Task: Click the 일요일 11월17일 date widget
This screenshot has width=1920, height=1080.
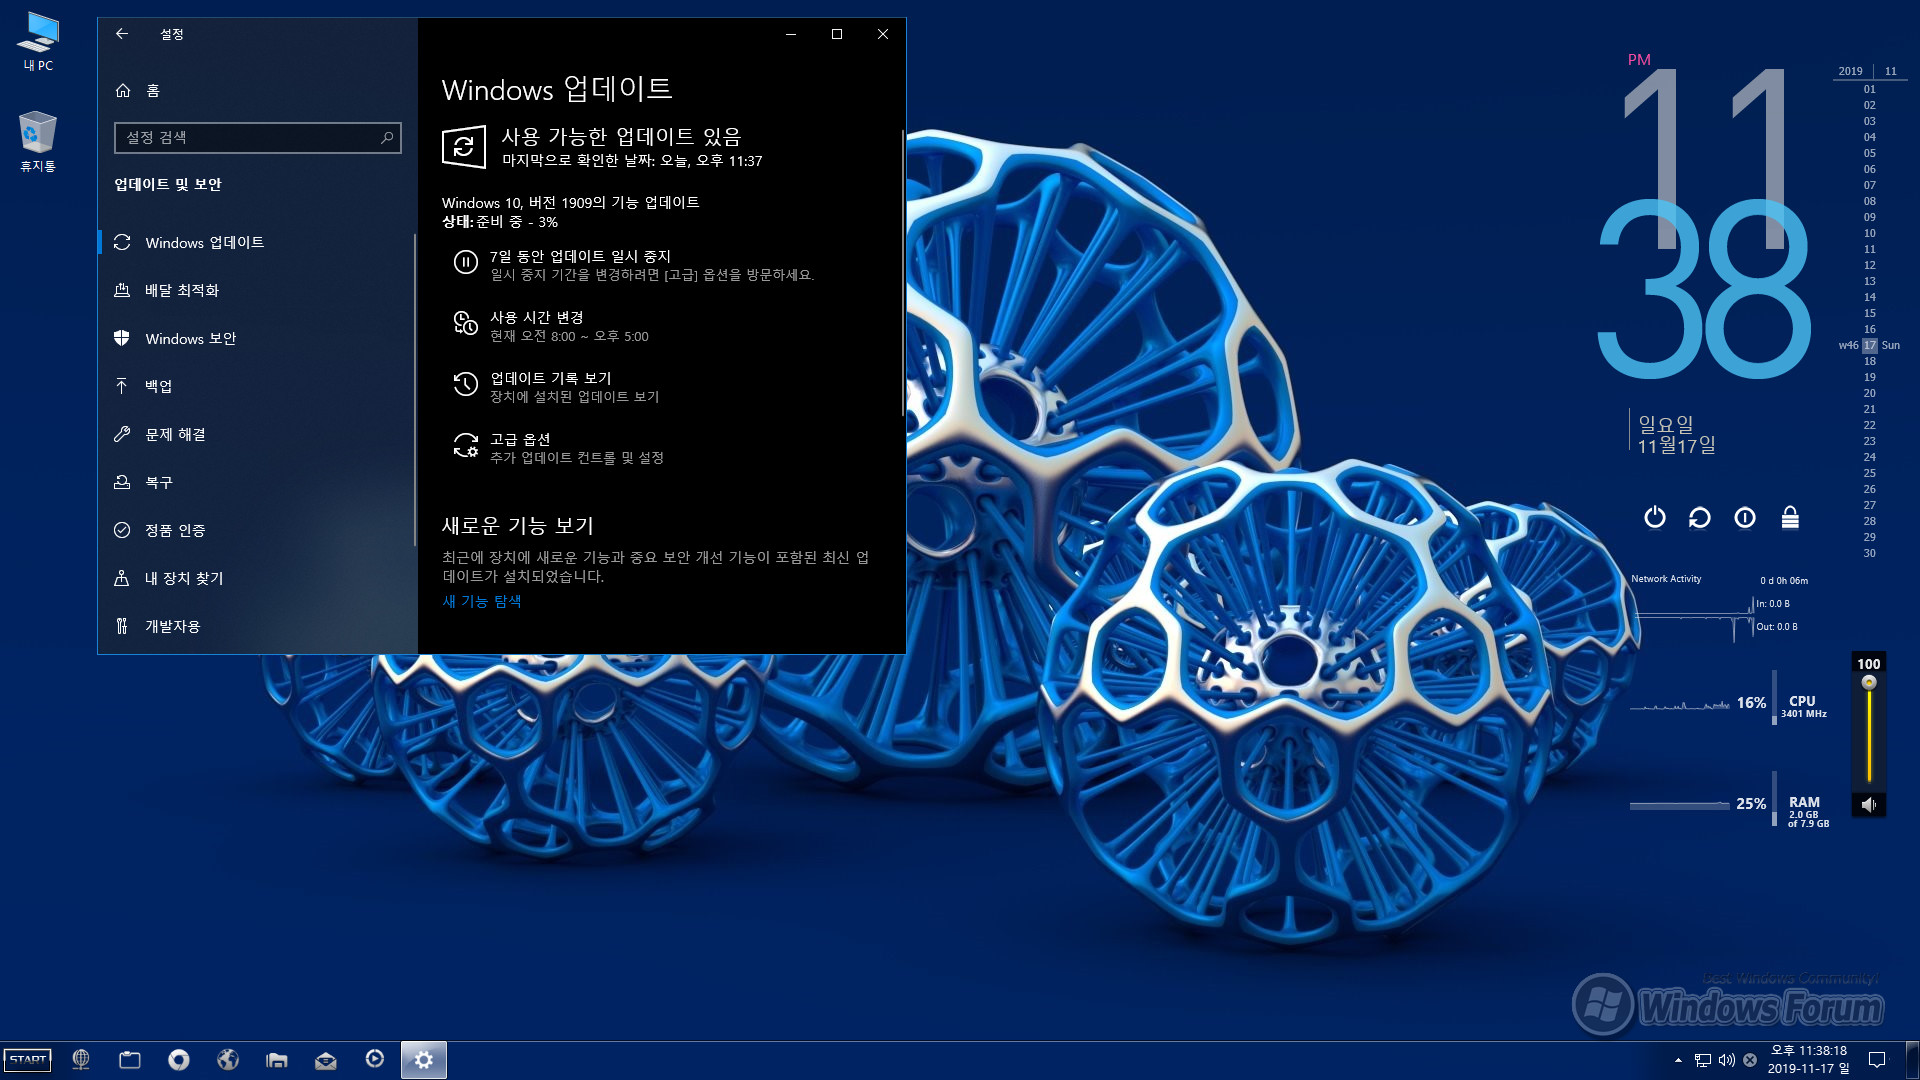Action: point(1676,434)
